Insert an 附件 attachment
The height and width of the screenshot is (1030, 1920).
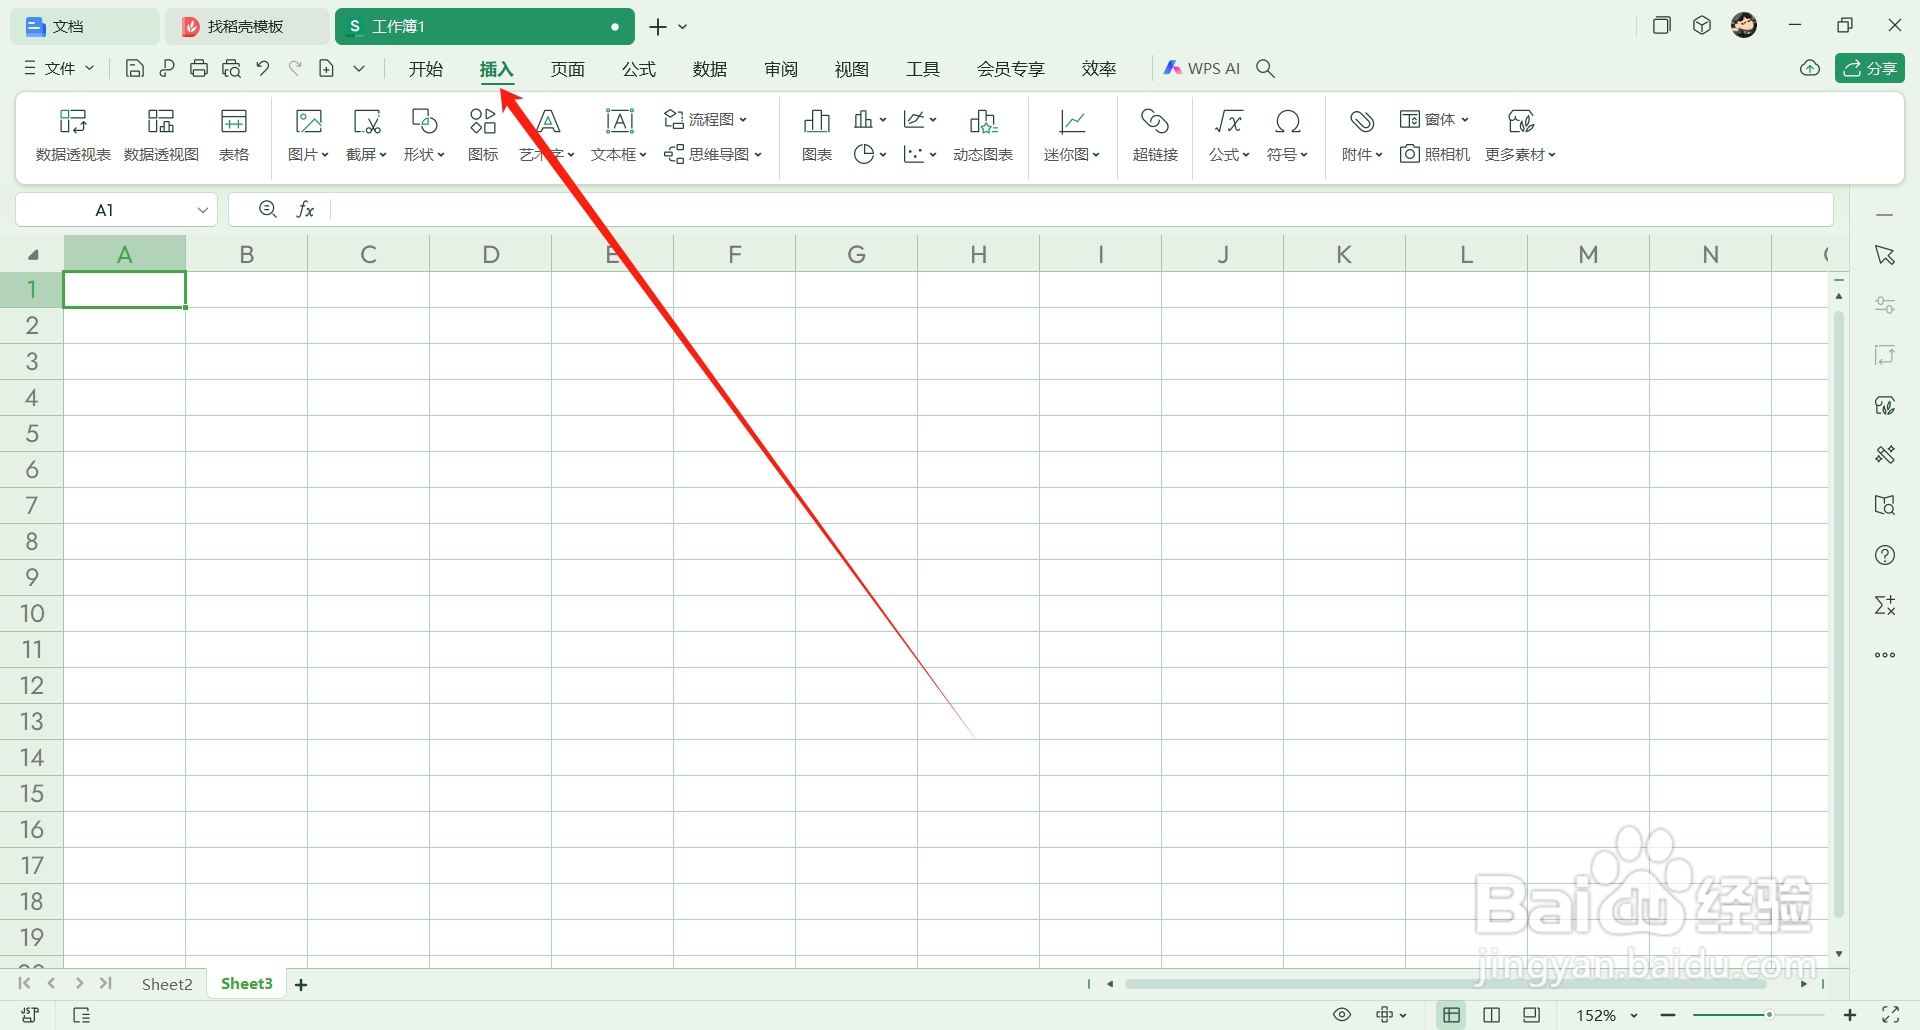point(1362,135)
